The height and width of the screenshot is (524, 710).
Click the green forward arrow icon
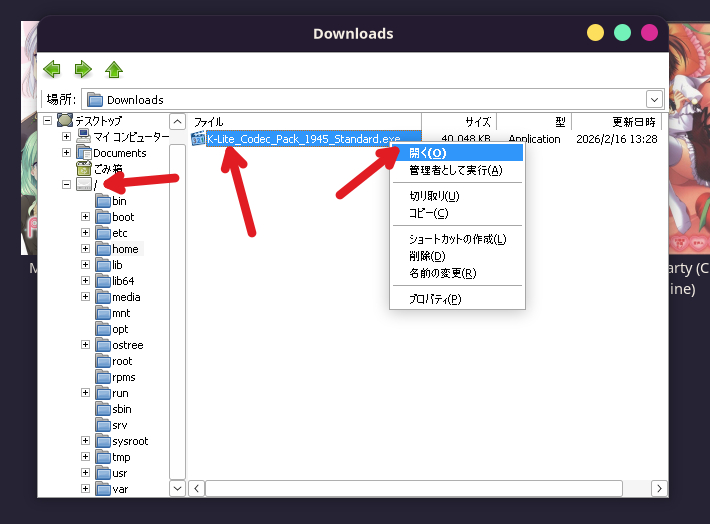(83, 69)
